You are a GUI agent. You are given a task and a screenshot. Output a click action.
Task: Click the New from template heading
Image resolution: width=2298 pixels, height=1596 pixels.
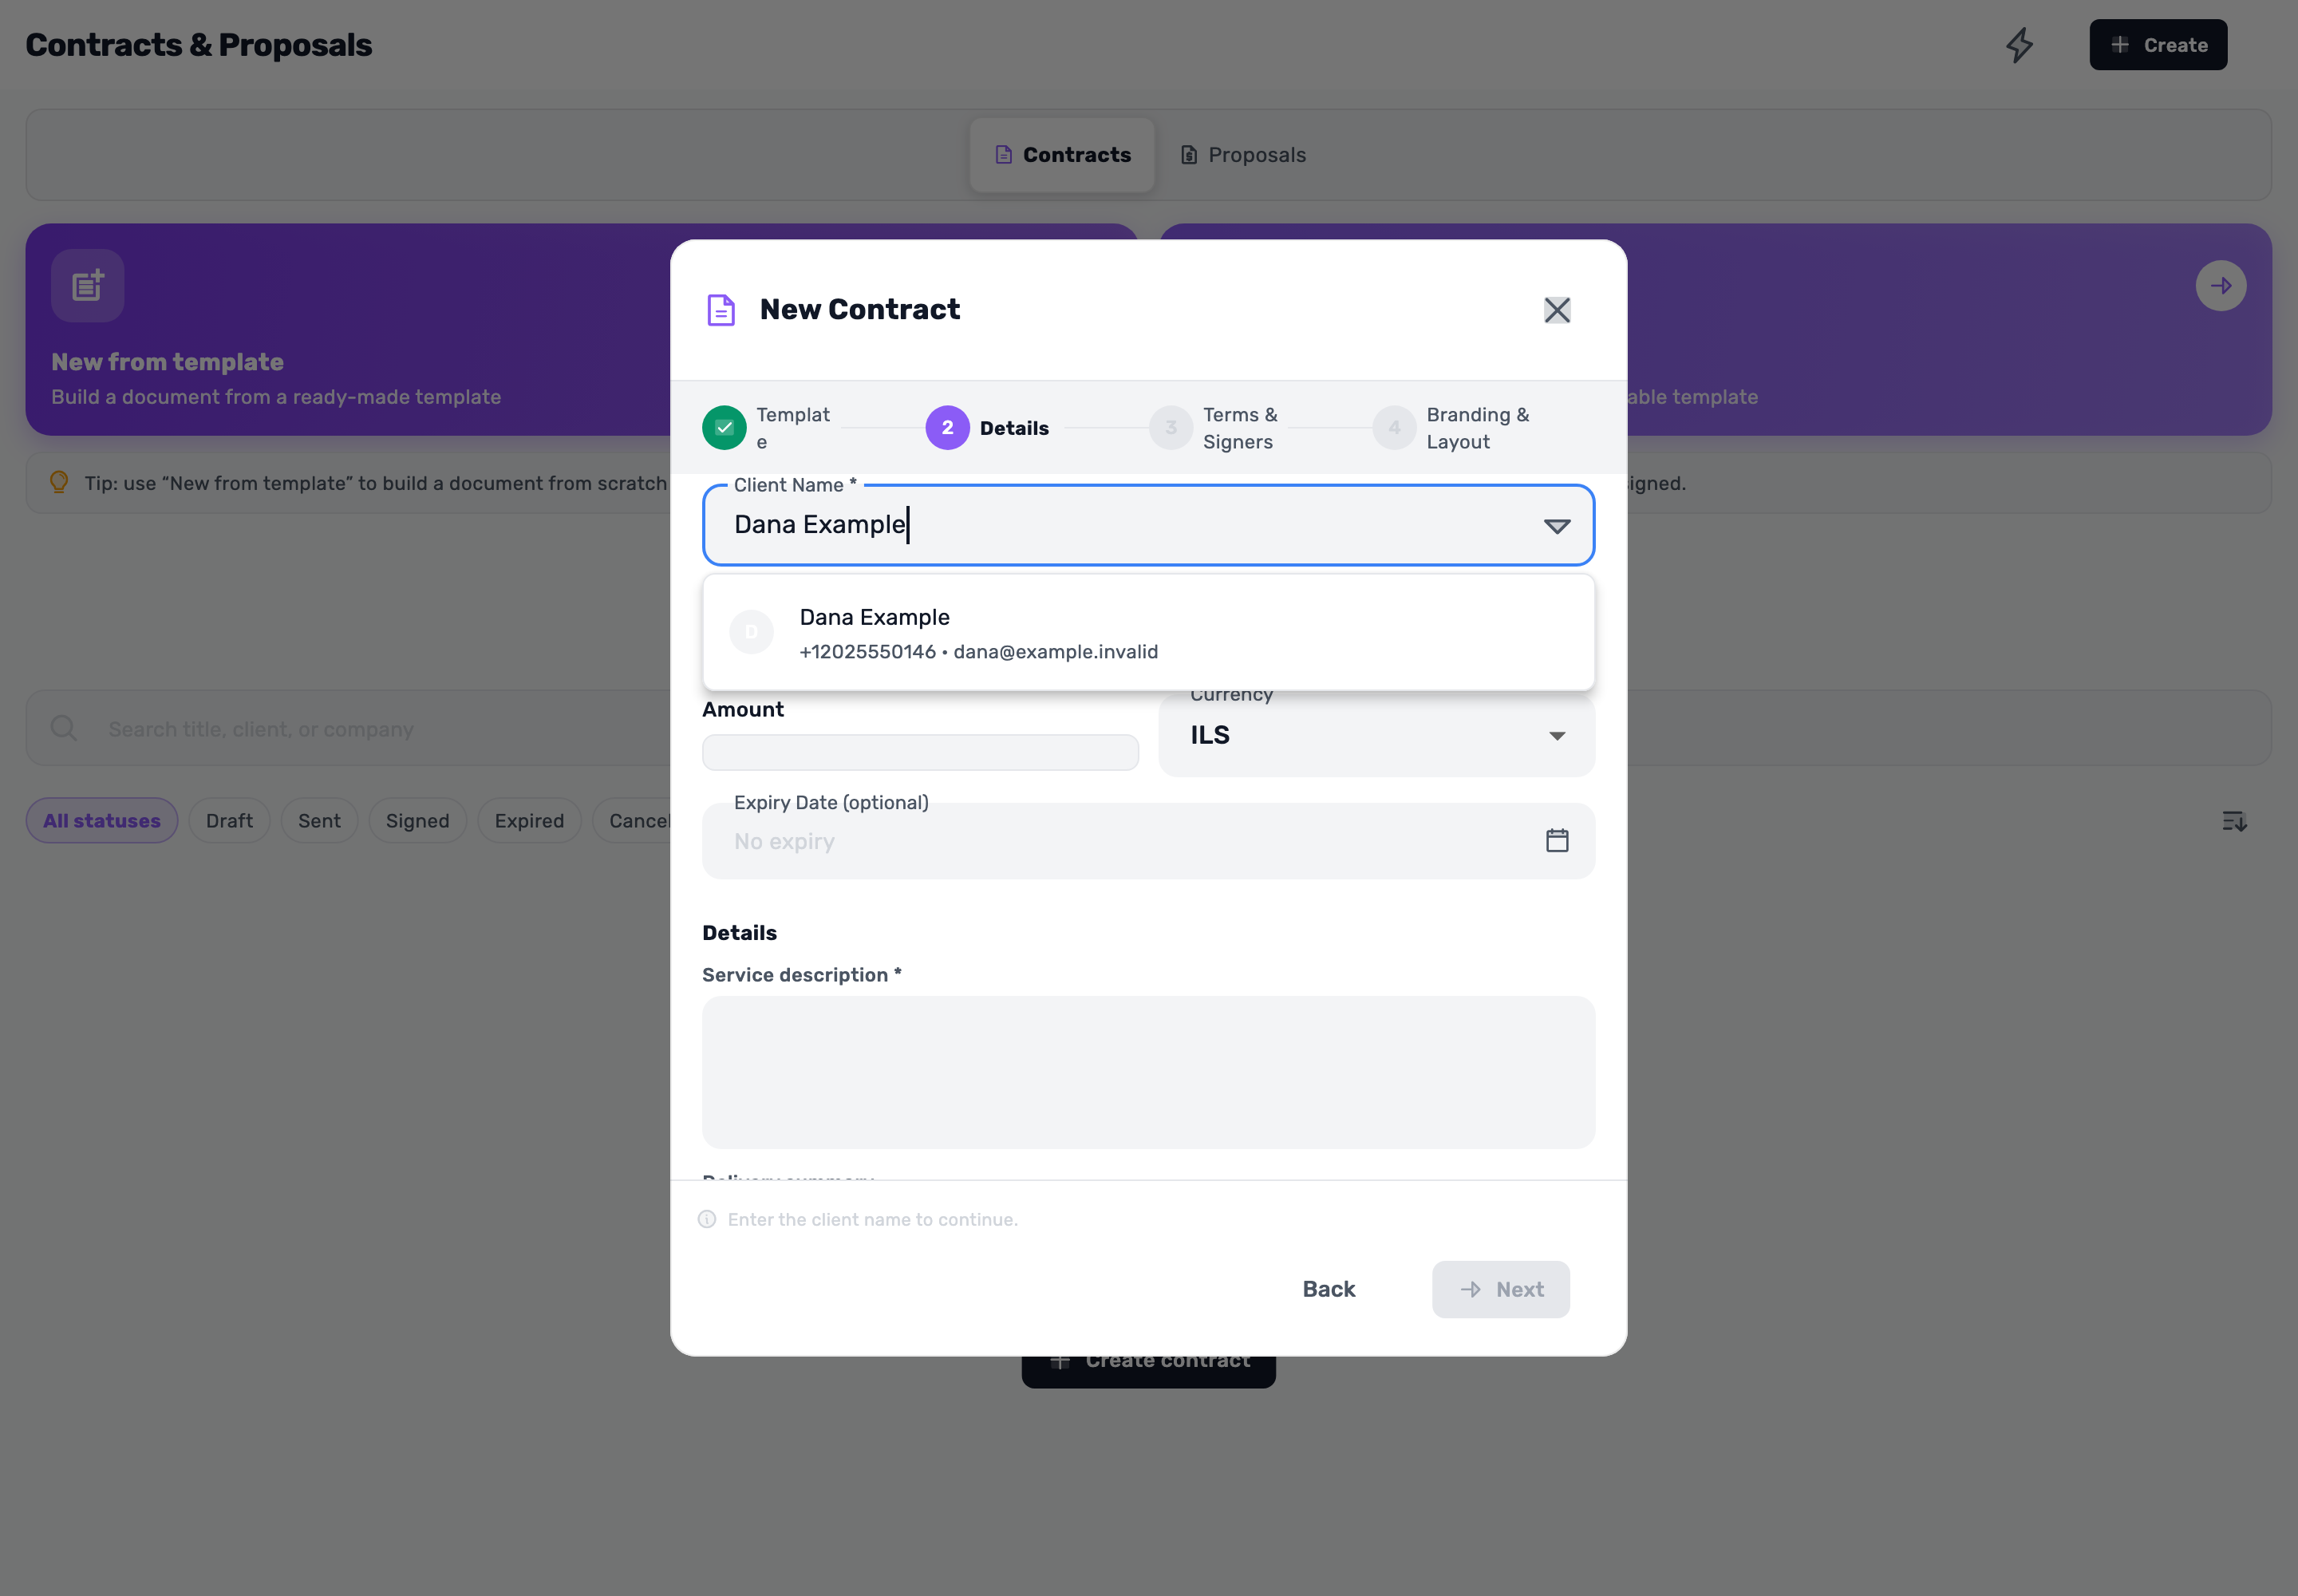click(x=168, y=362)
